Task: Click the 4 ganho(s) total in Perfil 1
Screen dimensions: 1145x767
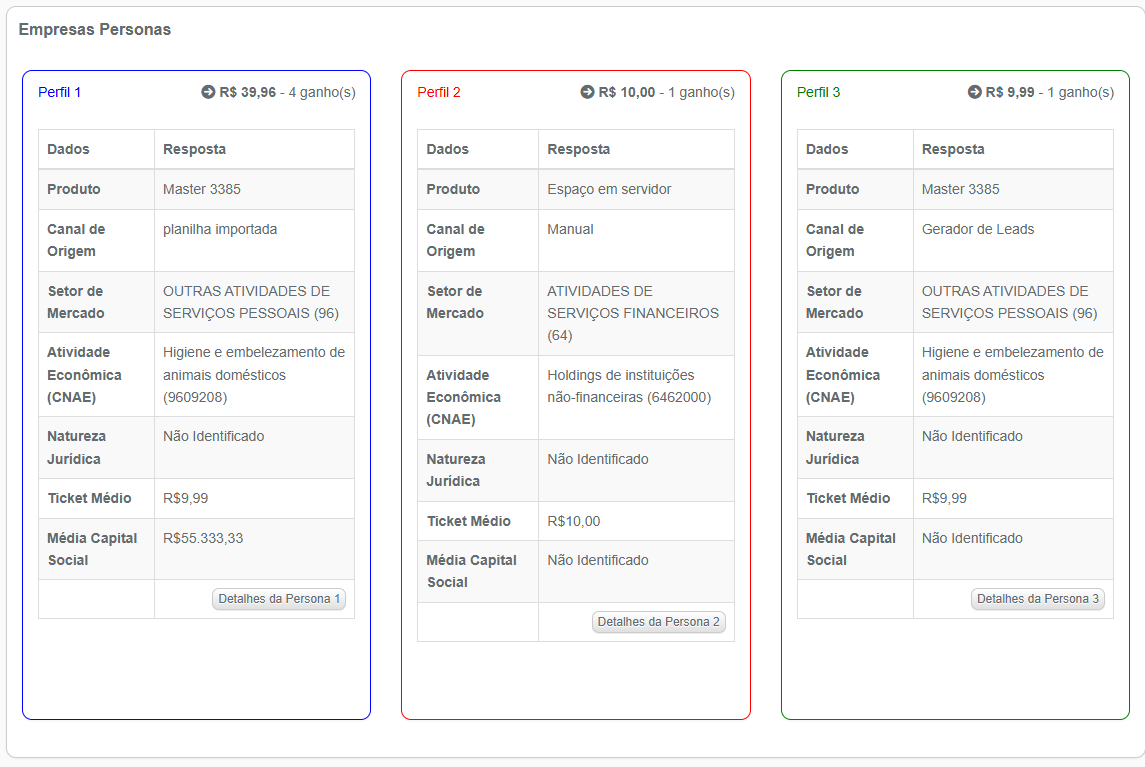Action: coord(322,92)
